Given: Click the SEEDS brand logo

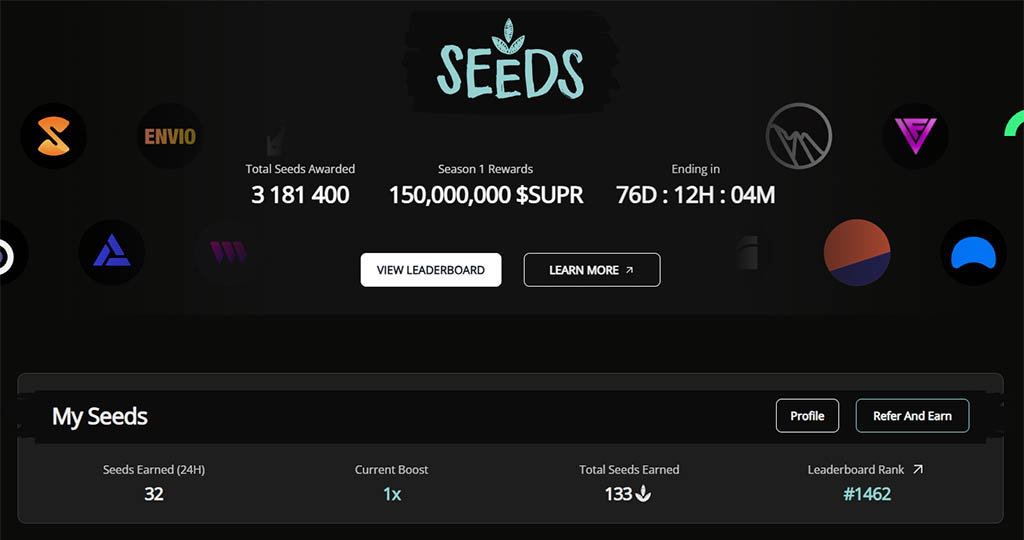Looking at the screenshot, I should click(x=509, y=61).
